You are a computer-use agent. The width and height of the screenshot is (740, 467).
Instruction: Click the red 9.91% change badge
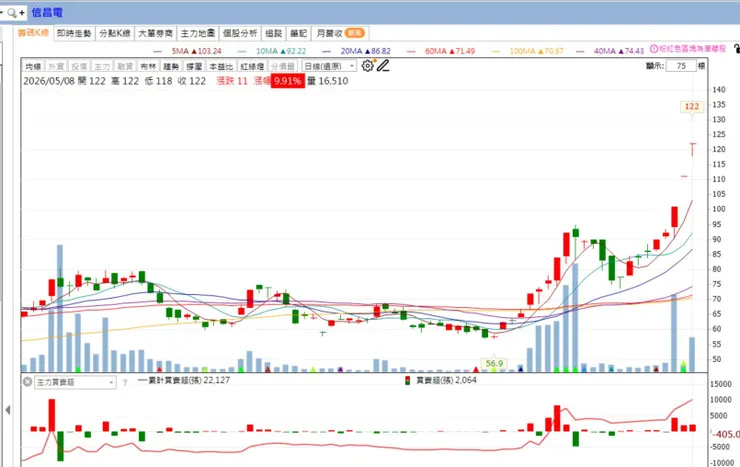pos(287,81)
